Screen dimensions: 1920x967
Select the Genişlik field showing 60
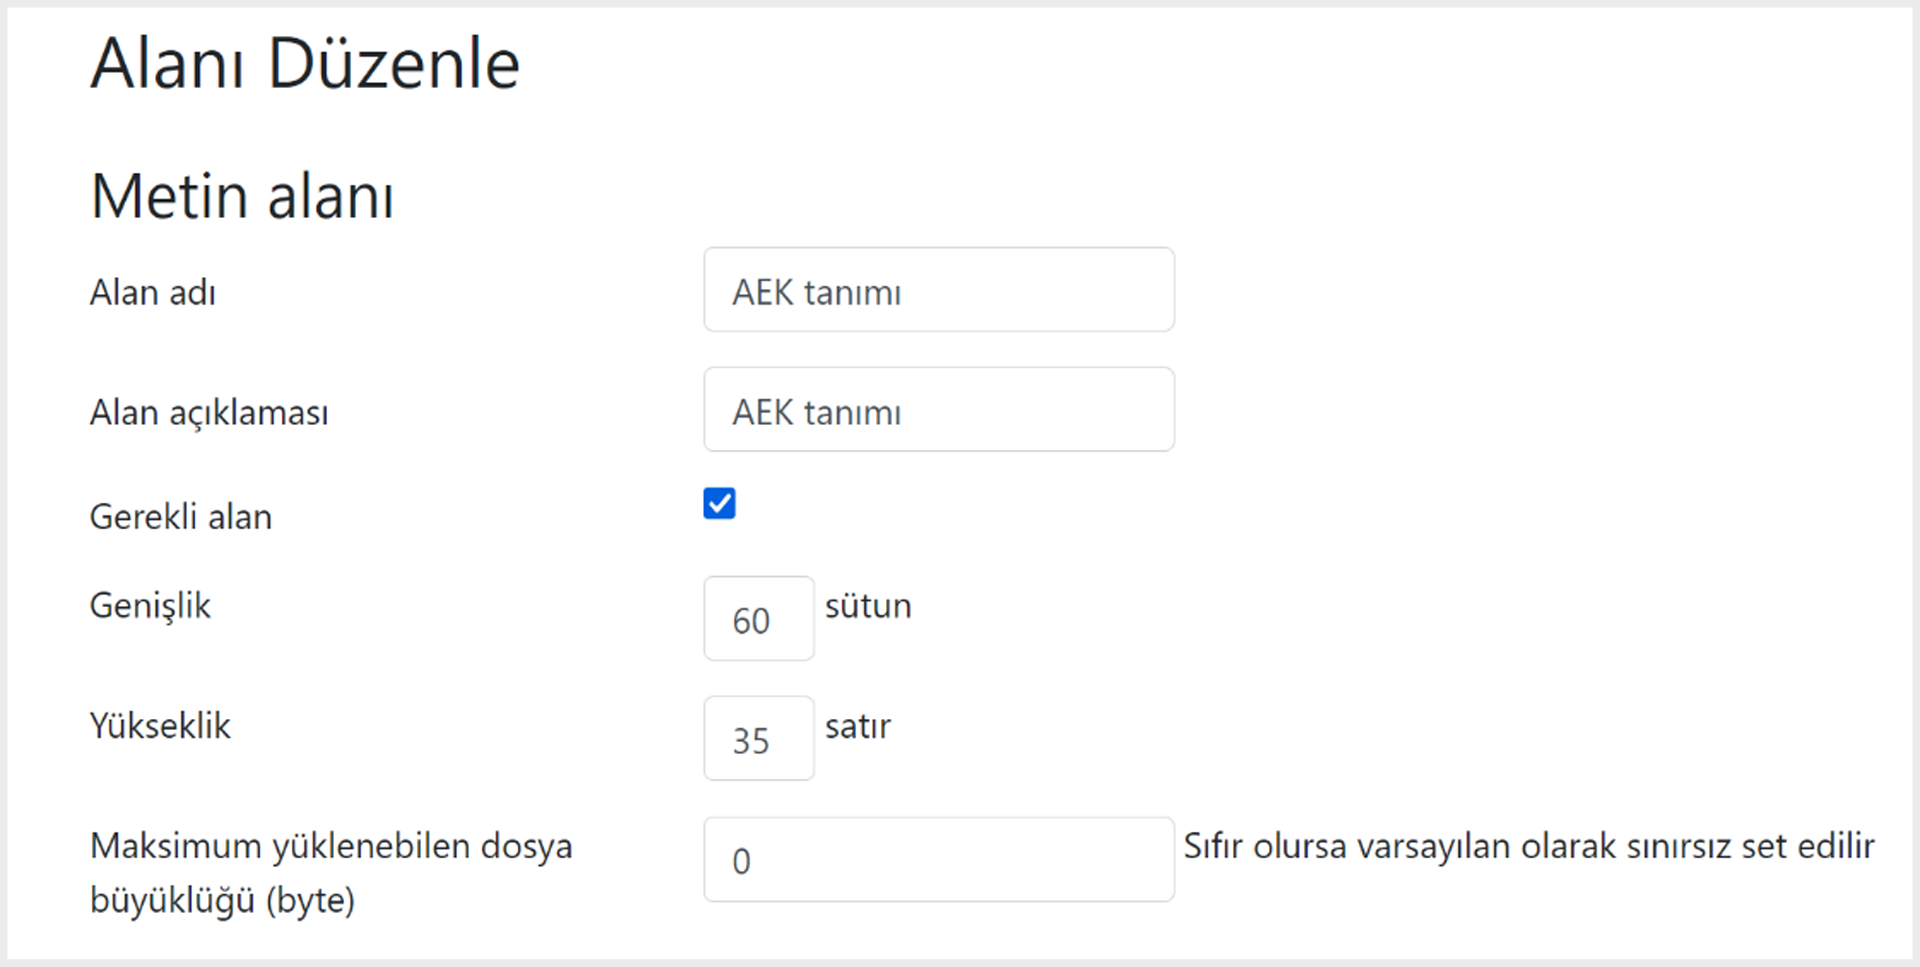(x=759, y=619)
